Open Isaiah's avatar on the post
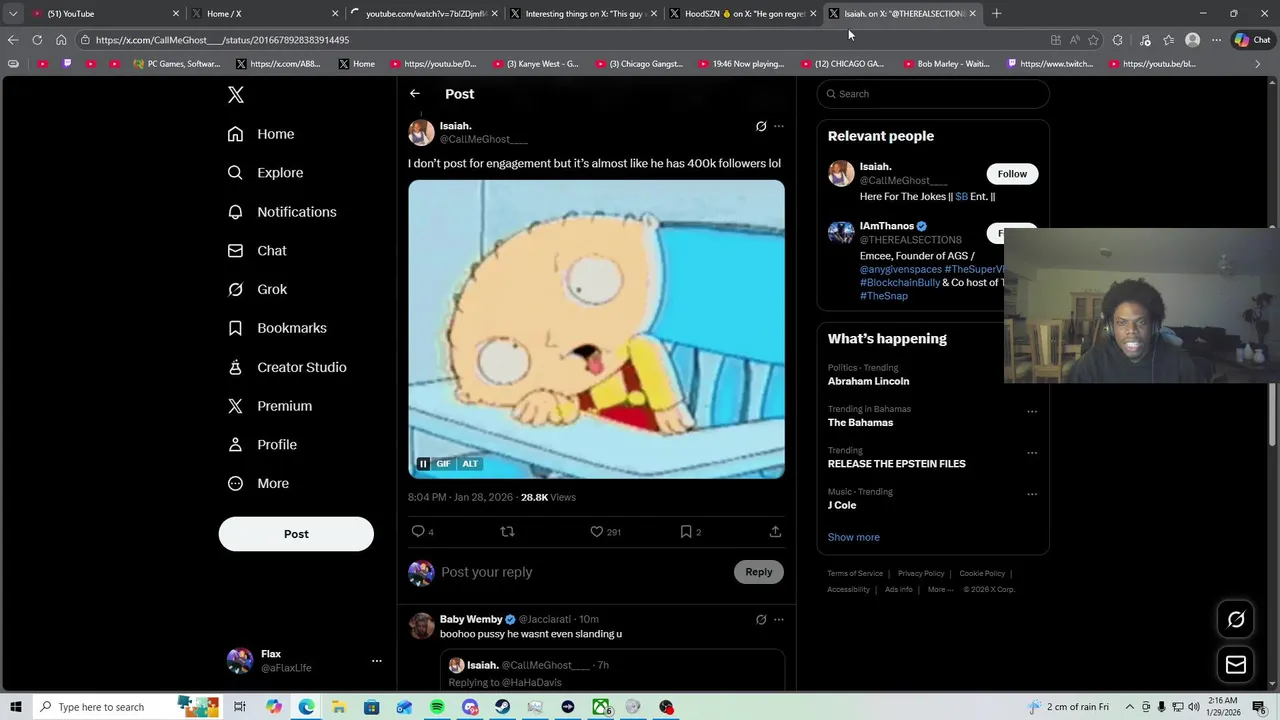Screen dimensions: 1280x720 click(x=421, y=132)
